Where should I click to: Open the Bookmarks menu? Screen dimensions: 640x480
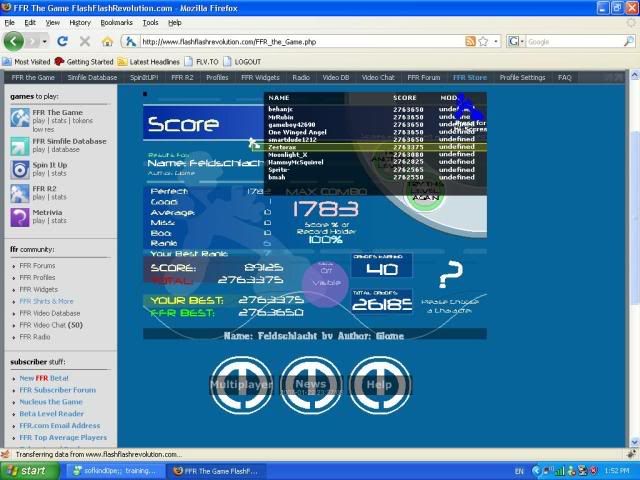pyautogui.click(x=116, y=22)
